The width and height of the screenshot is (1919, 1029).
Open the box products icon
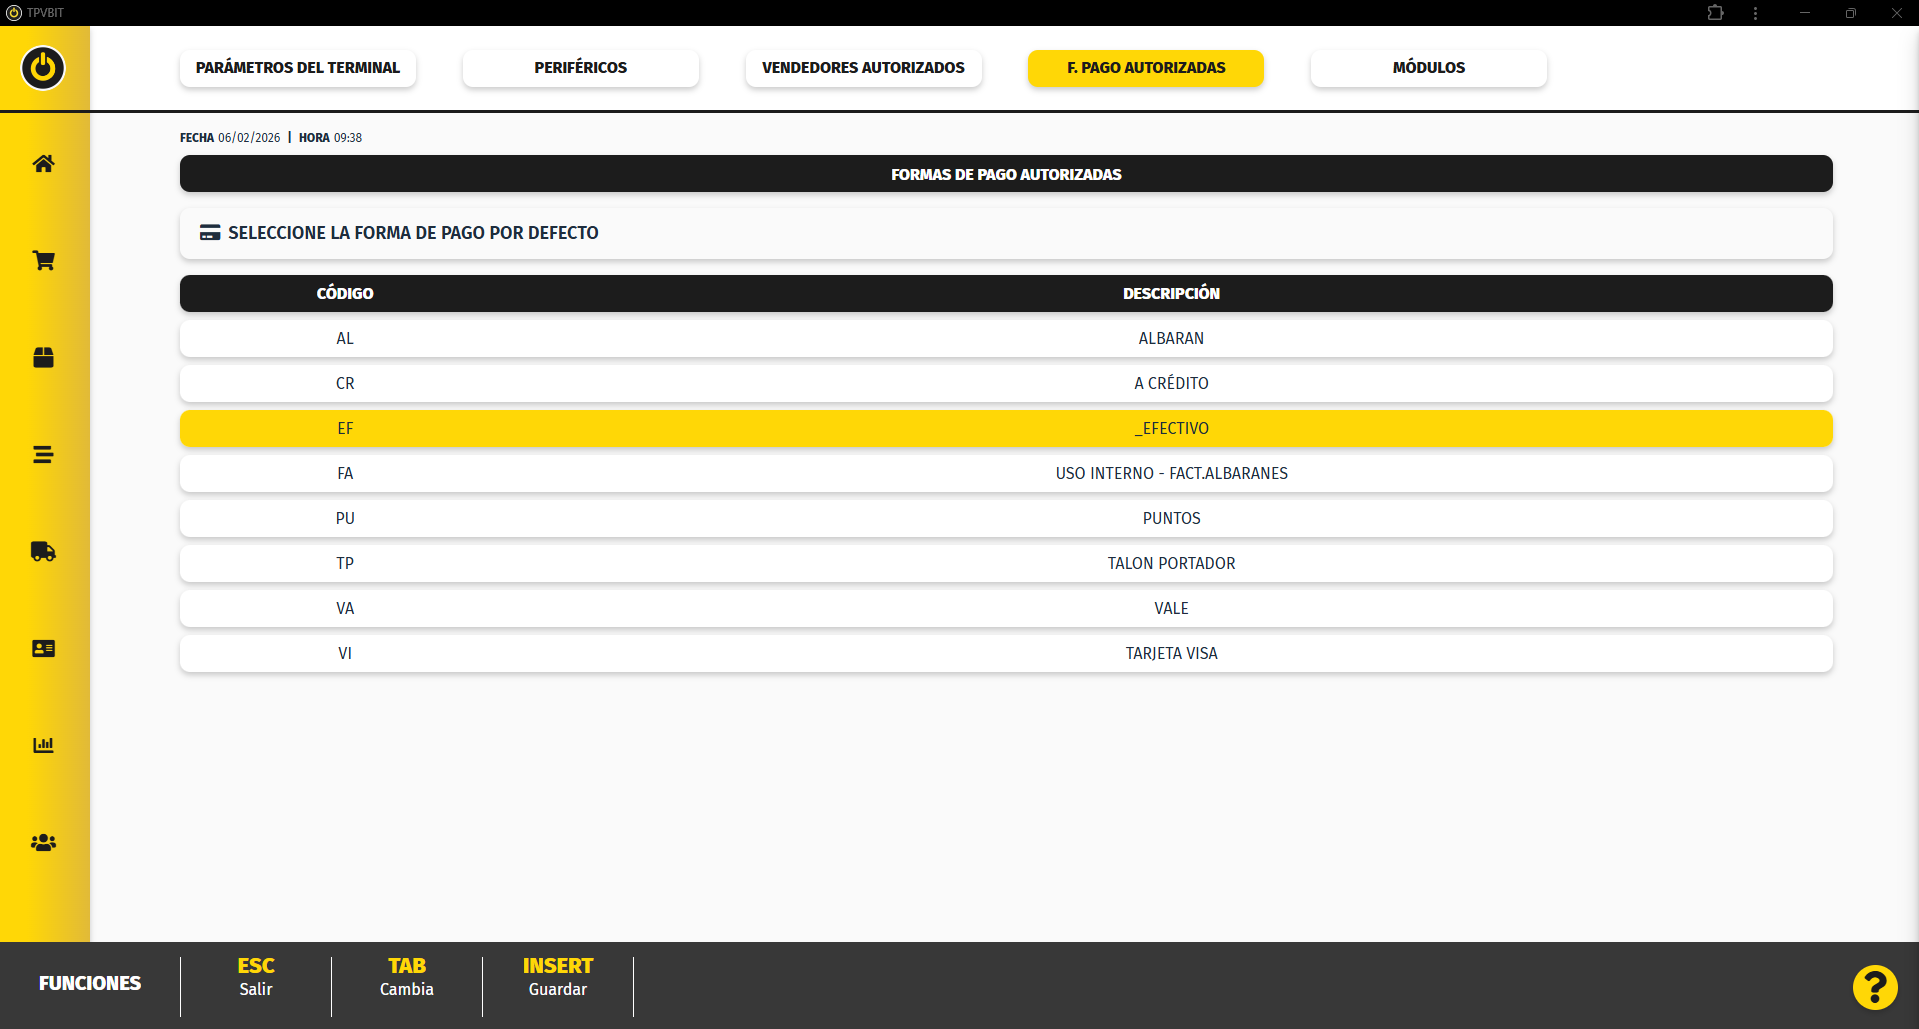pyautogui.click(x=43, y=358)
